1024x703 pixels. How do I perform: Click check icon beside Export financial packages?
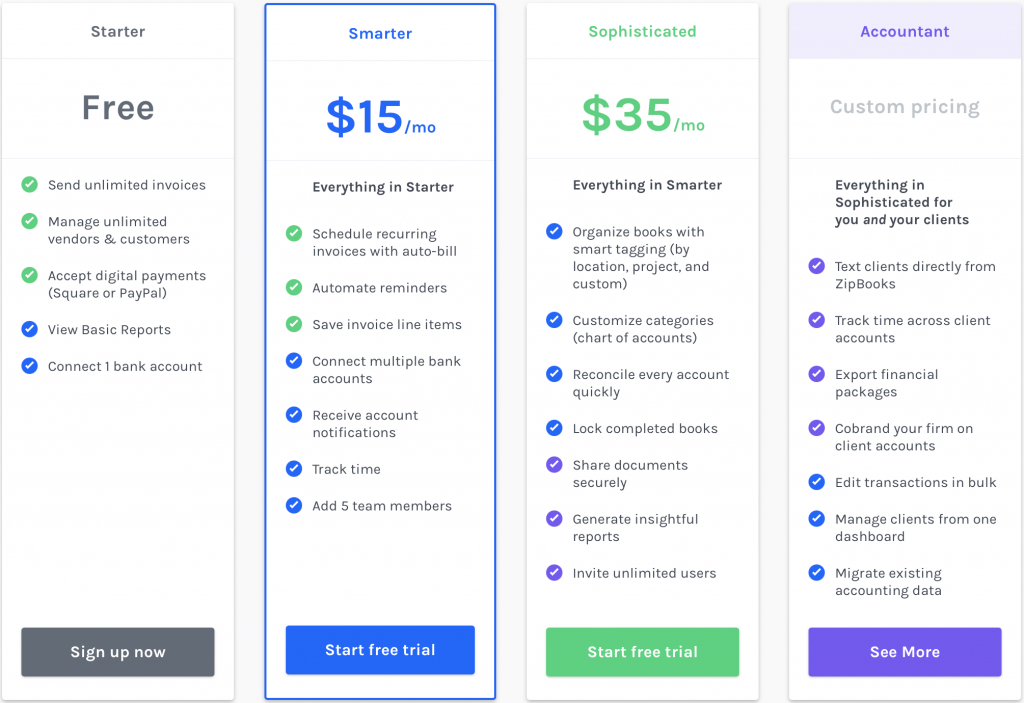pos(816,374)
